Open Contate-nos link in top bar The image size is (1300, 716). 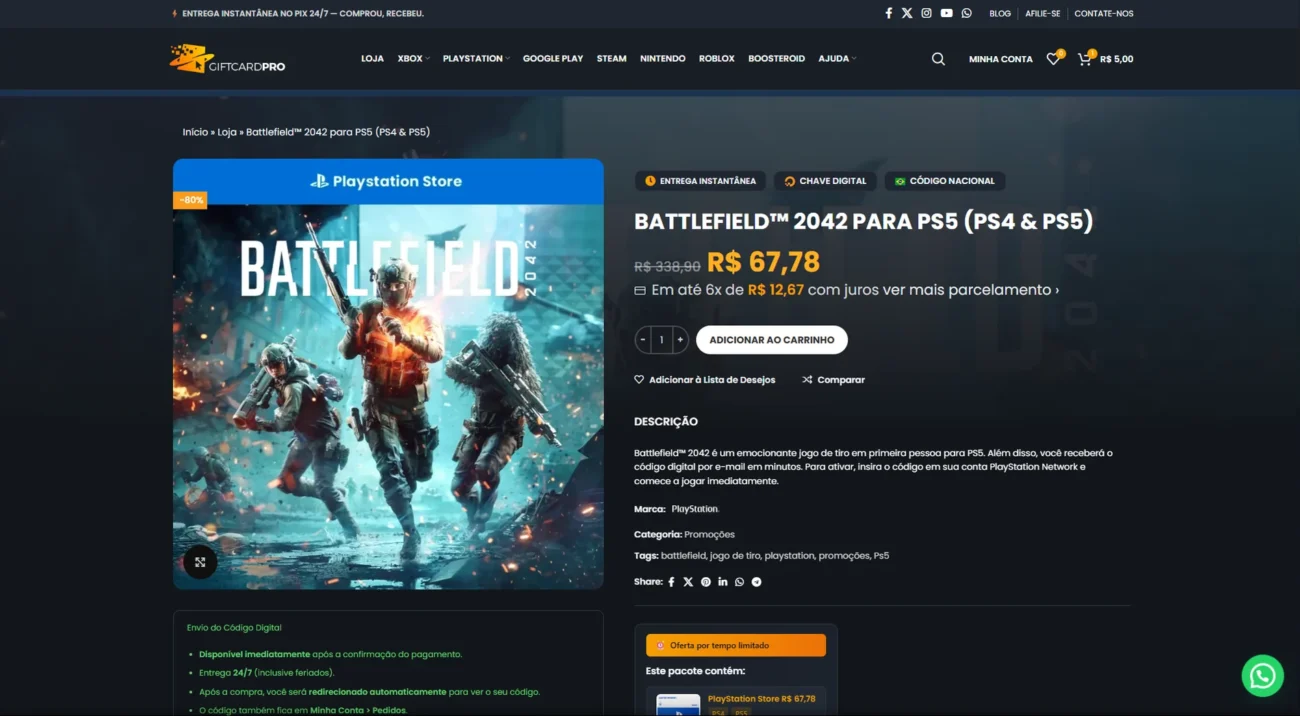click(x=1104, y=13)
